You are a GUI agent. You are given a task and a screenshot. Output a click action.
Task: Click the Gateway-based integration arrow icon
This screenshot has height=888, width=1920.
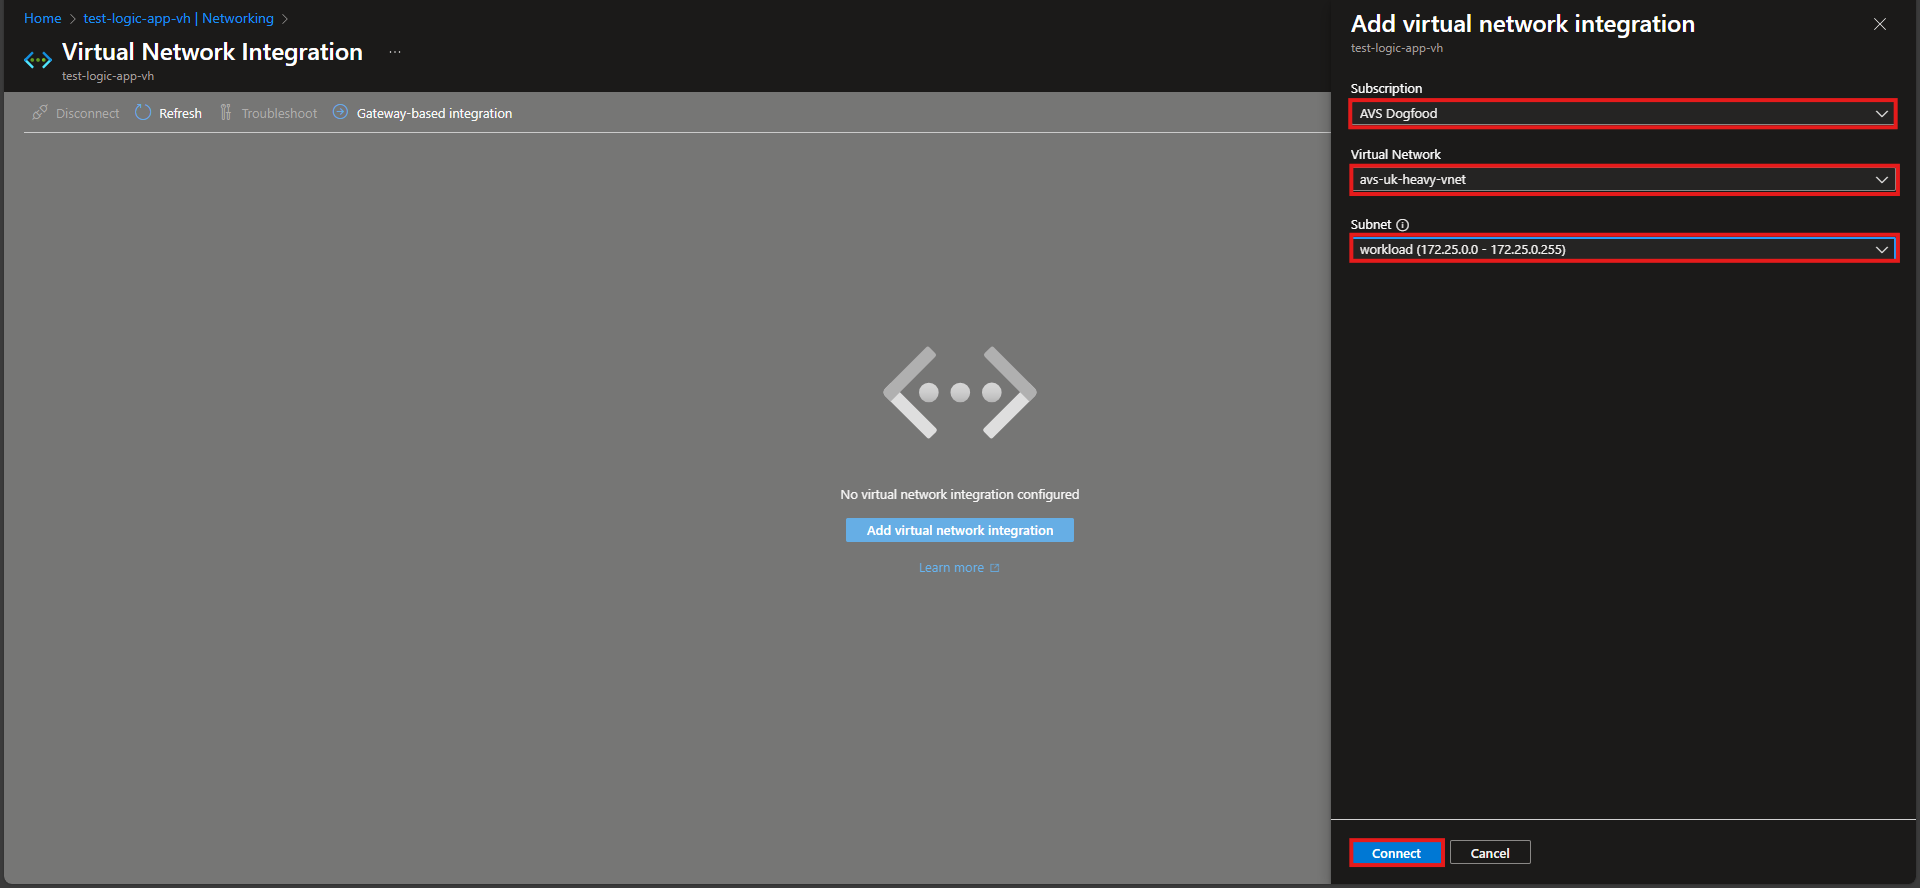click(x=341, y=113)
